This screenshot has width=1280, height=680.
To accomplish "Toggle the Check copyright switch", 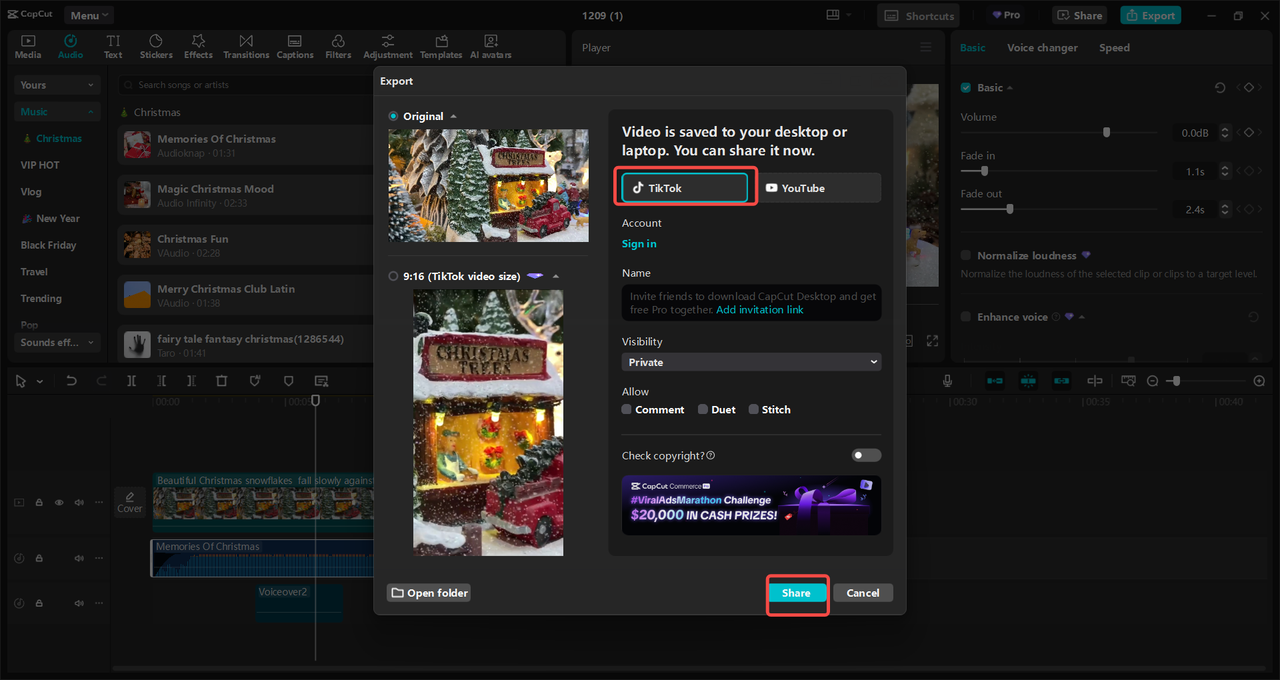I will tap(866, 455).
